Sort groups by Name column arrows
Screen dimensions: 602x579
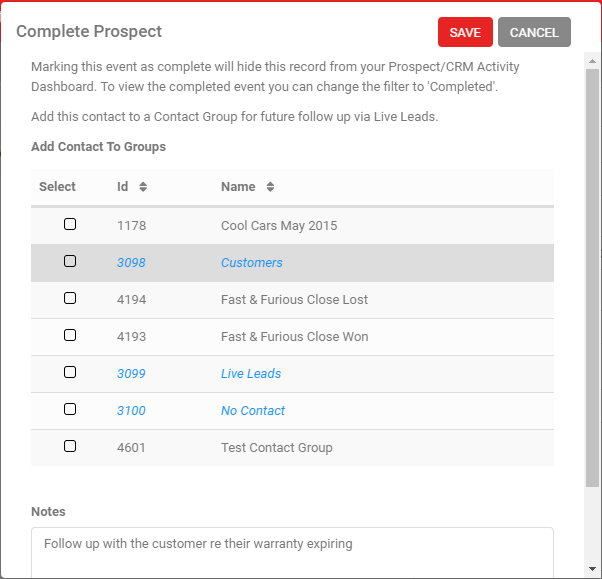click(x=270, y=187)
